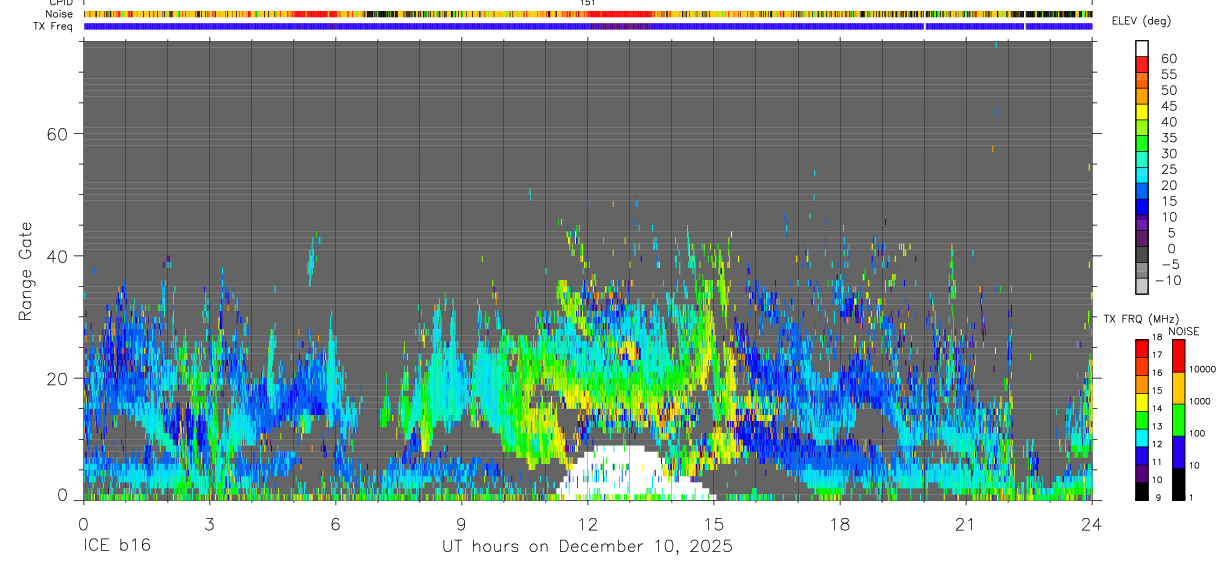
Task: Click the red top segment of TX FRQ colorbar
Action: pyautogui.click(x=1142, y=349)
